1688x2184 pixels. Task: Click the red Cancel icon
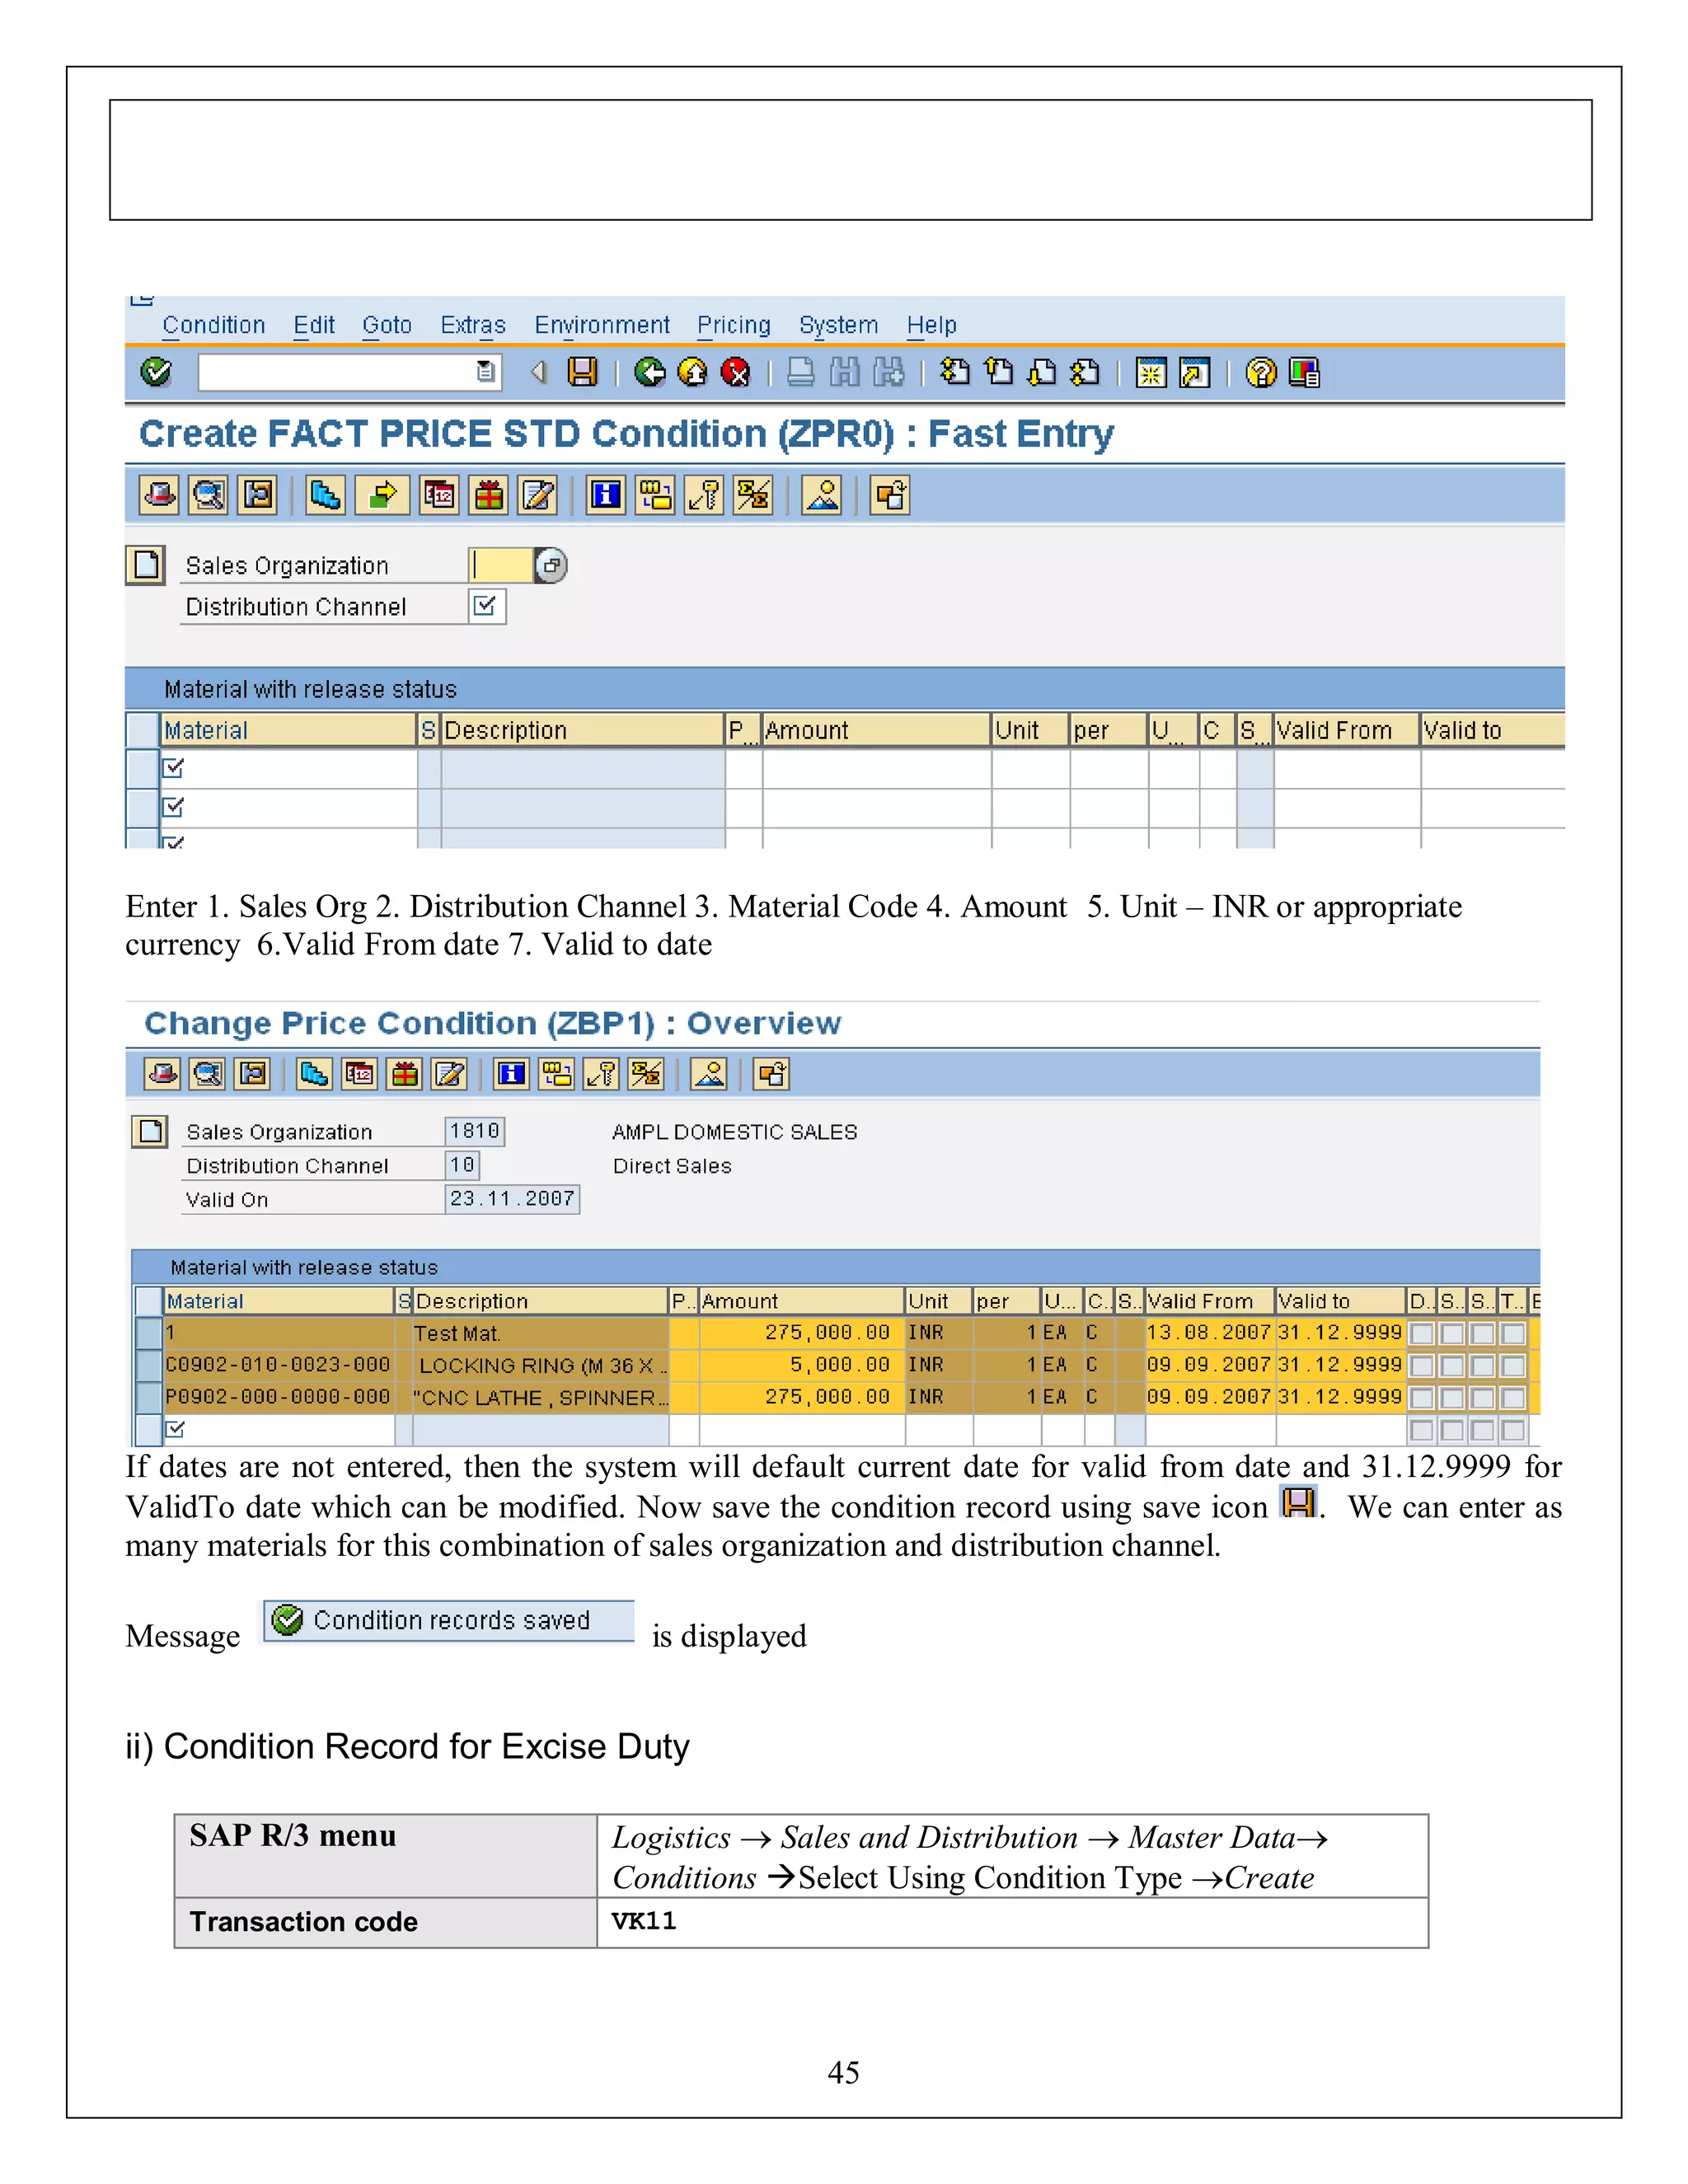pyautogui.click(x=735, y=373)
